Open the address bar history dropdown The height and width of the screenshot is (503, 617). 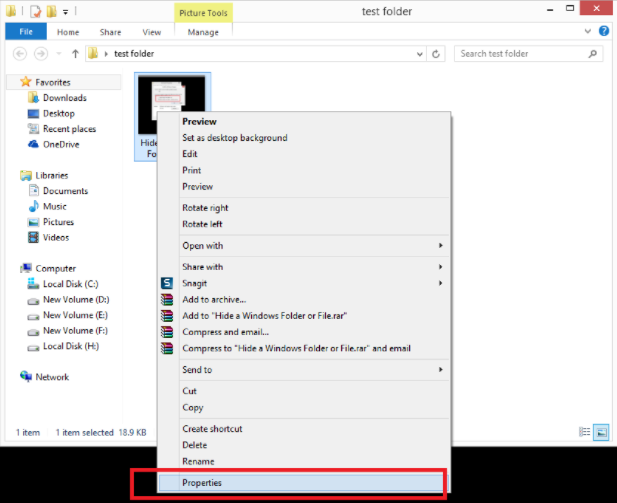(x=419, y=54)
